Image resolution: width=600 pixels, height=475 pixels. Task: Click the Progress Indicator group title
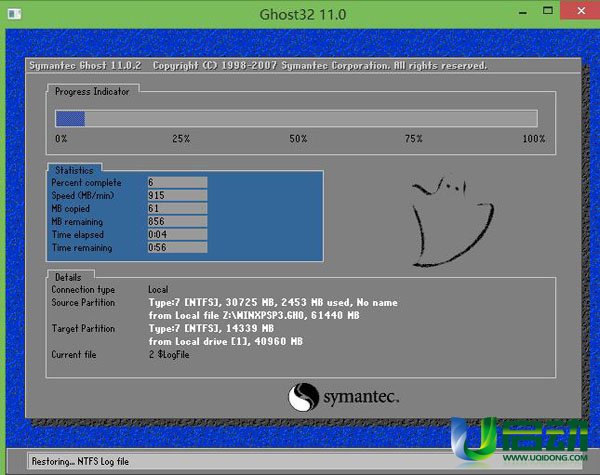click(92, 91)
